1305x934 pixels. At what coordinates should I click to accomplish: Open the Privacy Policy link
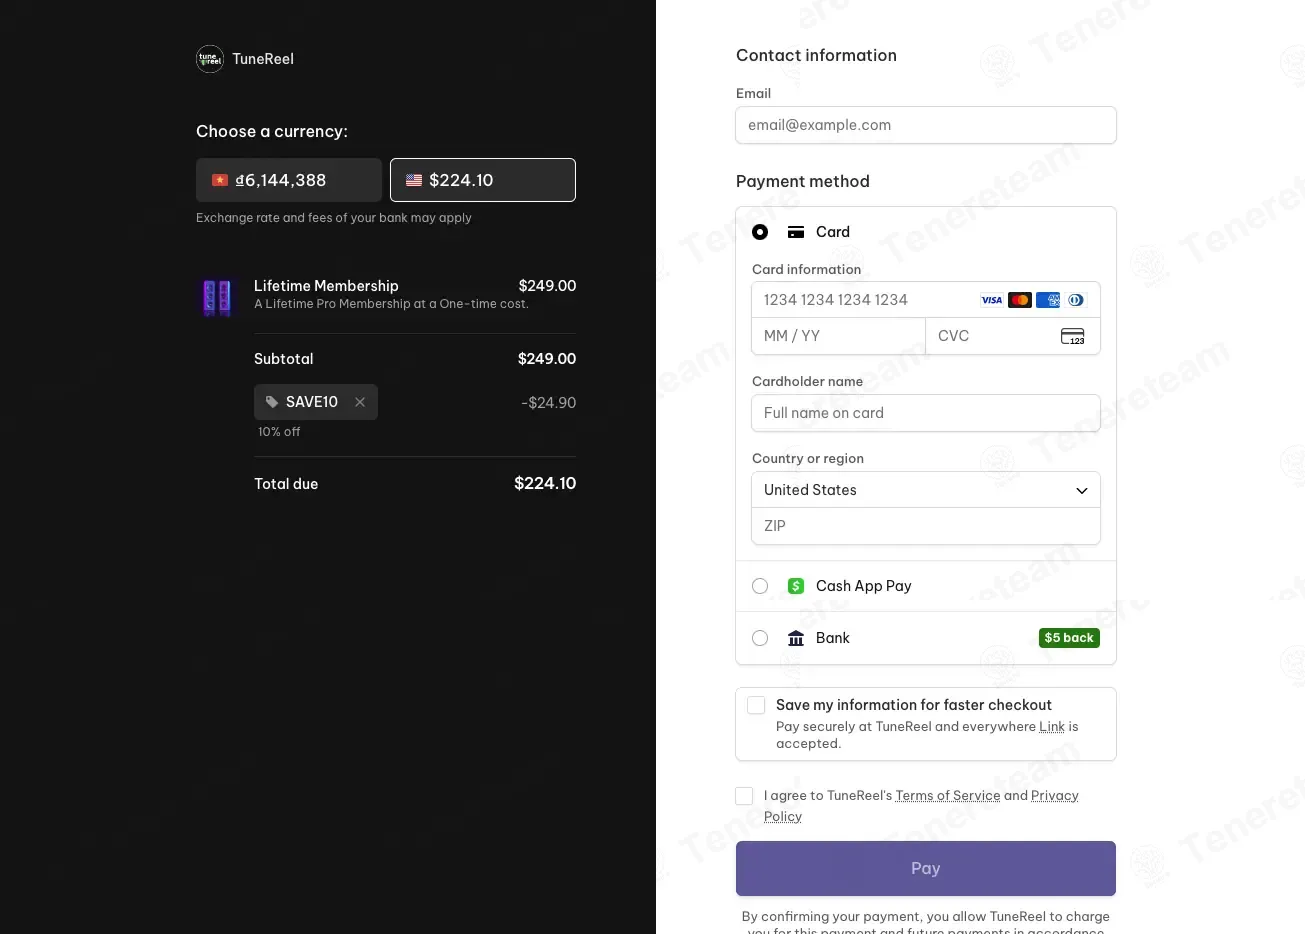click(x=921, y=806)
